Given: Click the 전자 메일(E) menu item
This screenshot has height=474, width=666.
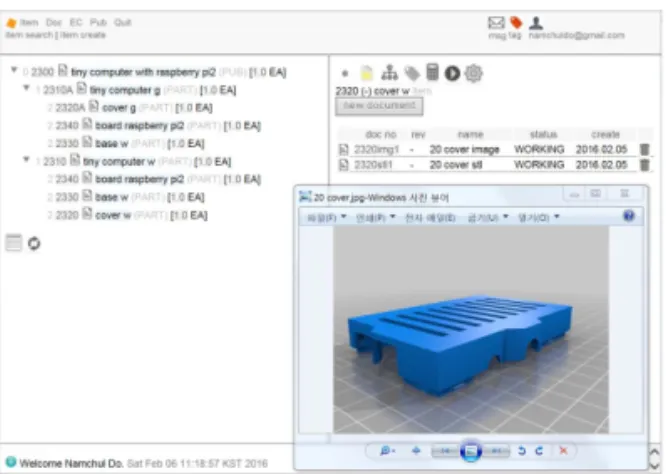Looking at the screenshot, I should click(x=430, y=218).
